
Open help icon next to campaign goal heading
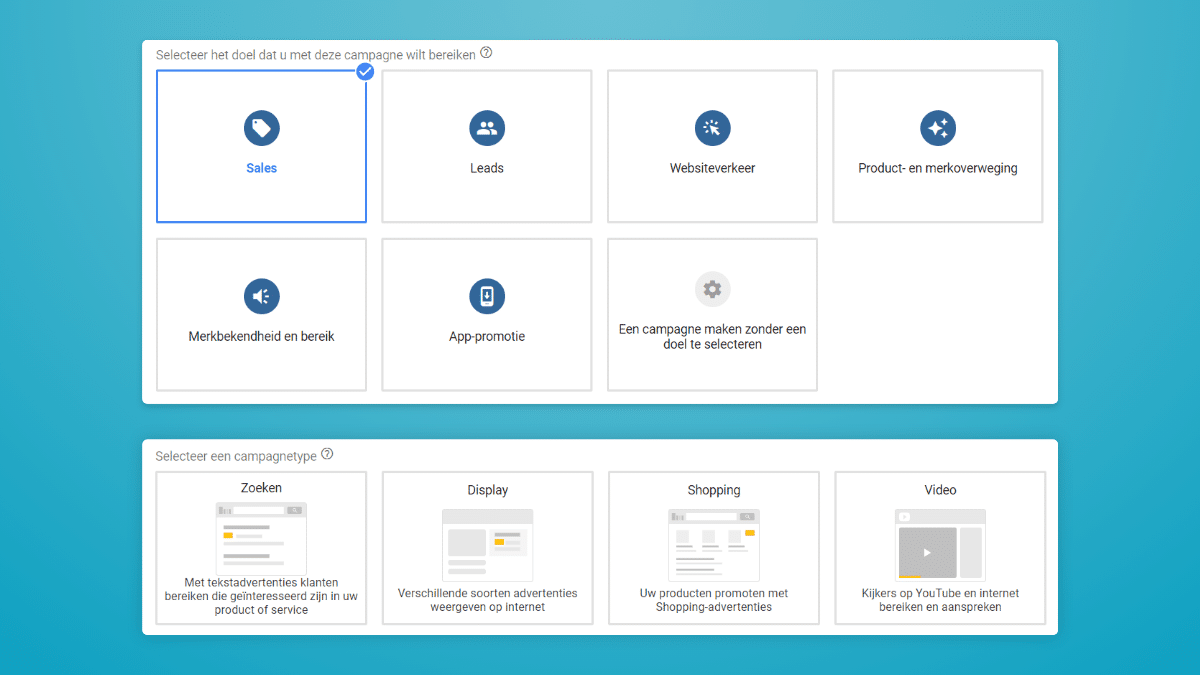(x=486, y=53)
